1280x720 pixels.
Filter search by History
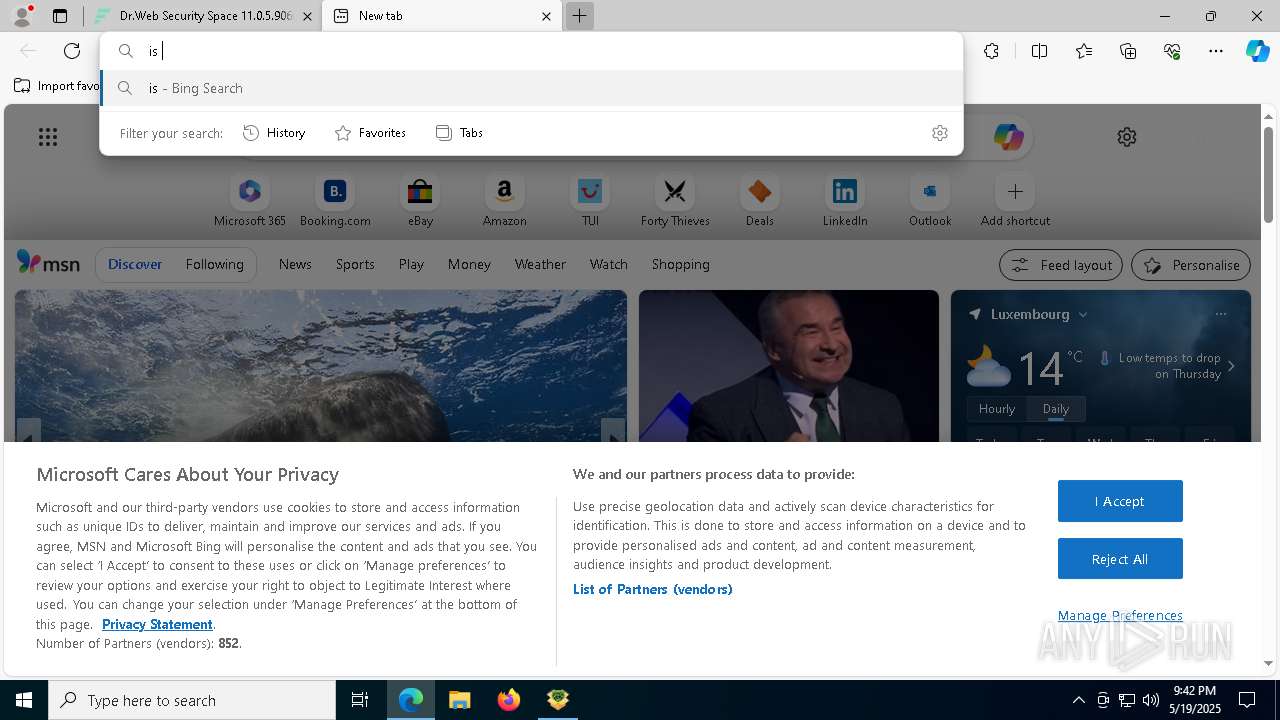[274, 133]
